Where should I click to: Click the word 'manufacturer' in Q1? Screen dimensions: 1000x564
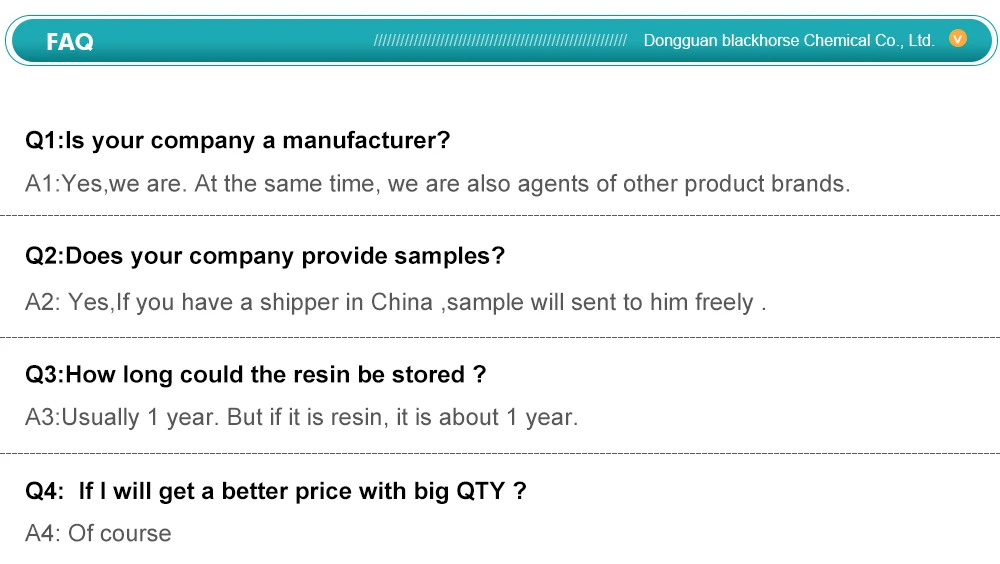click(365, 140)
